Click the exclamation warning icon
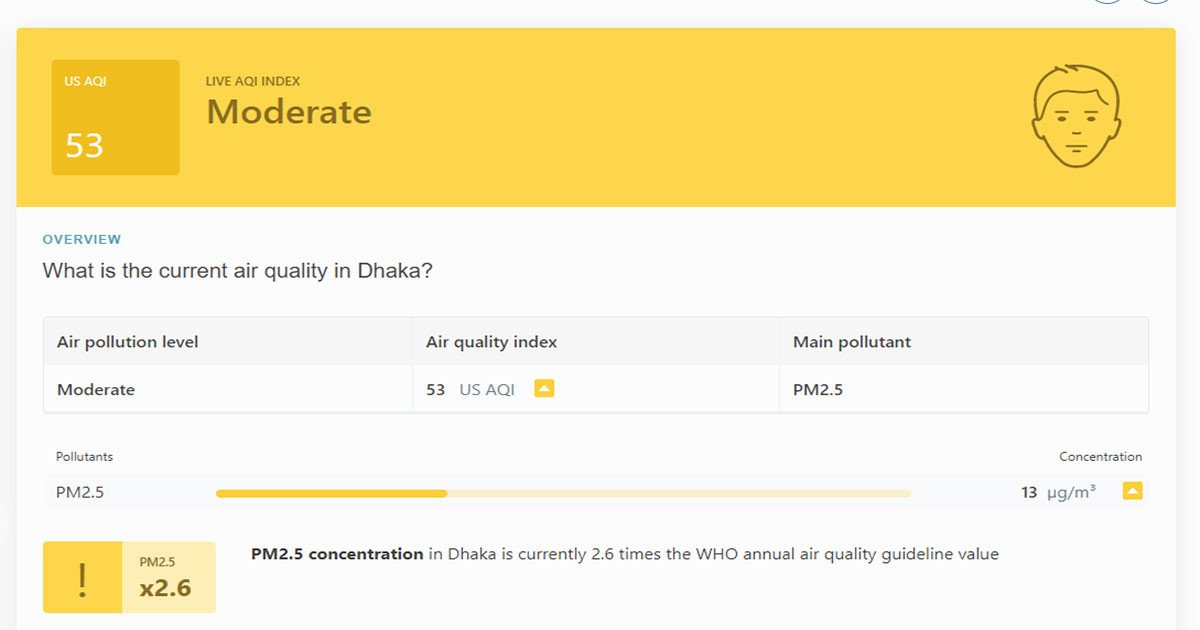 click(84, 577)
